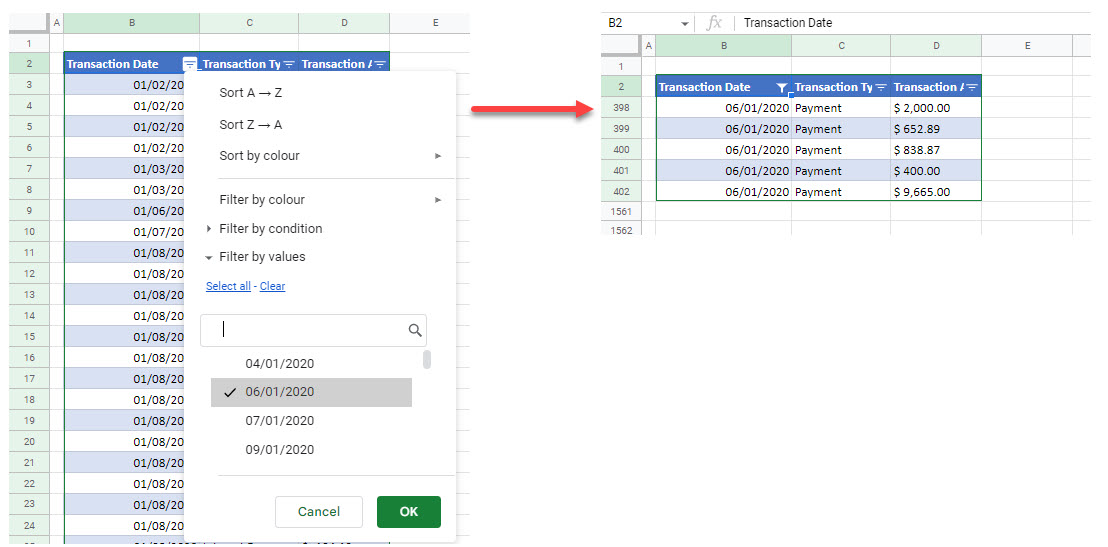
Task: Click filter icon on left Transaction Amount header
Action: coord(380,64)
